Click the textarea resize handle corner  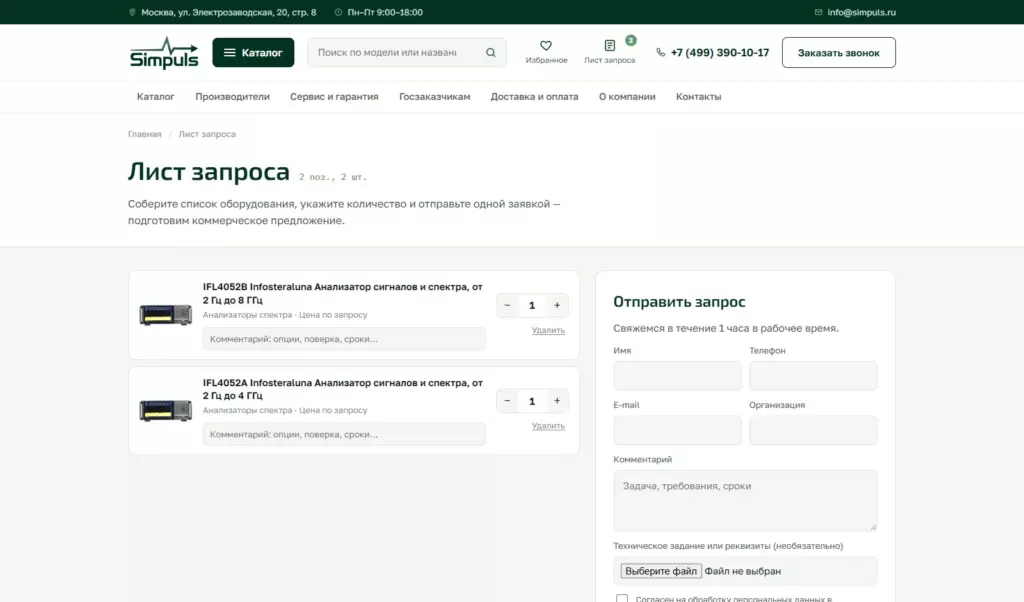pyautogui.click(x=872, y=526)
